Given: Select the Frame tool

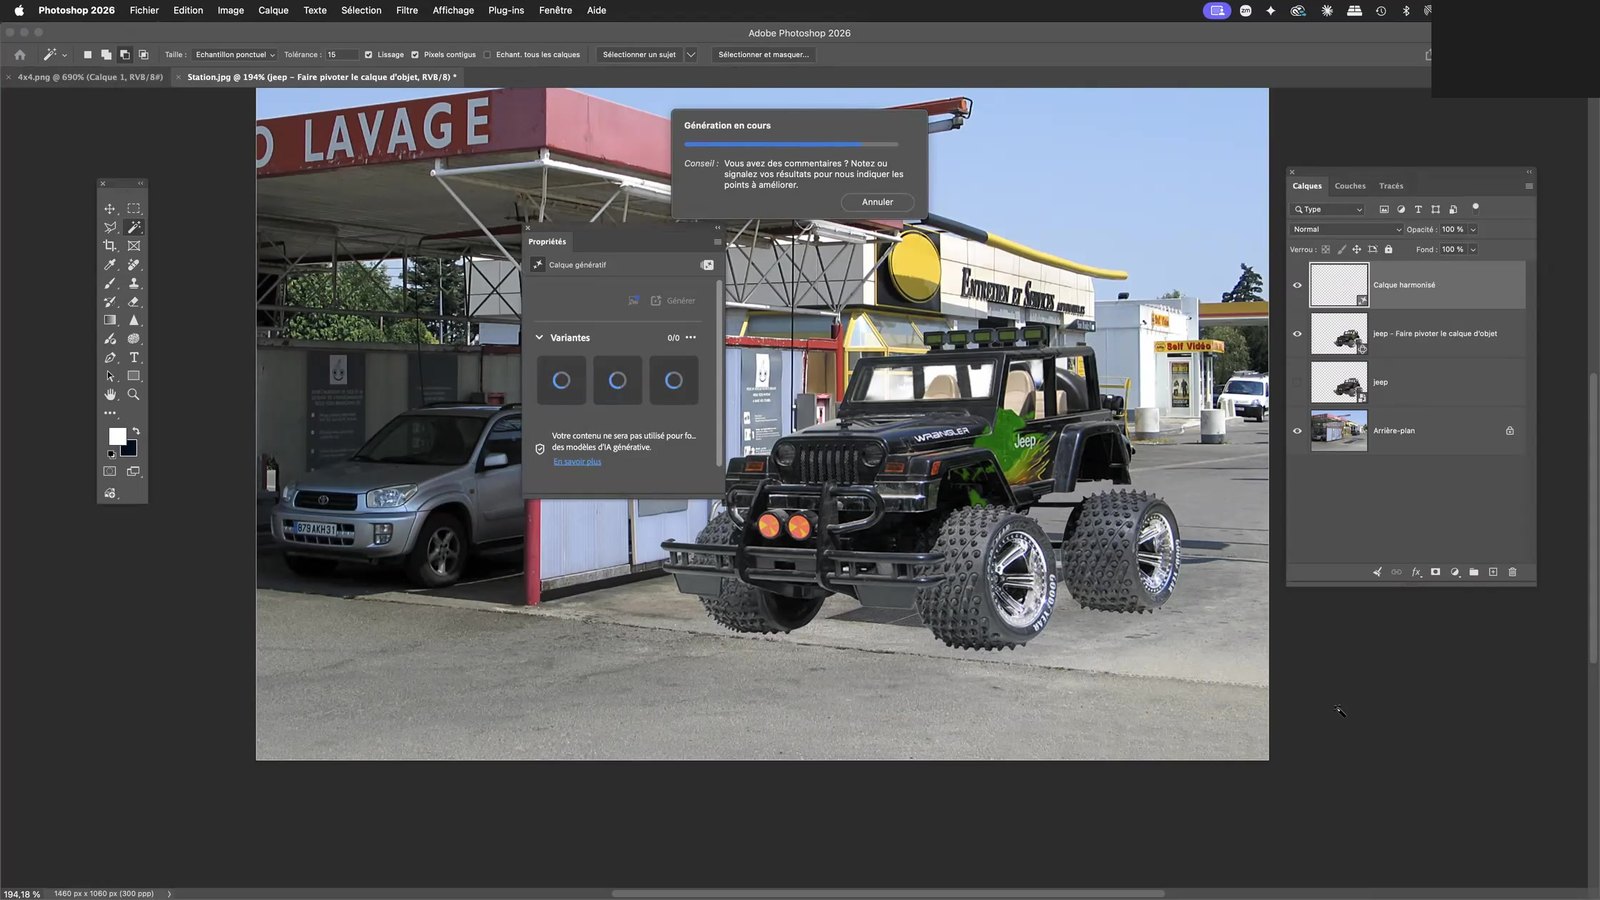Looking at the screenshot, I should (134, 246).
